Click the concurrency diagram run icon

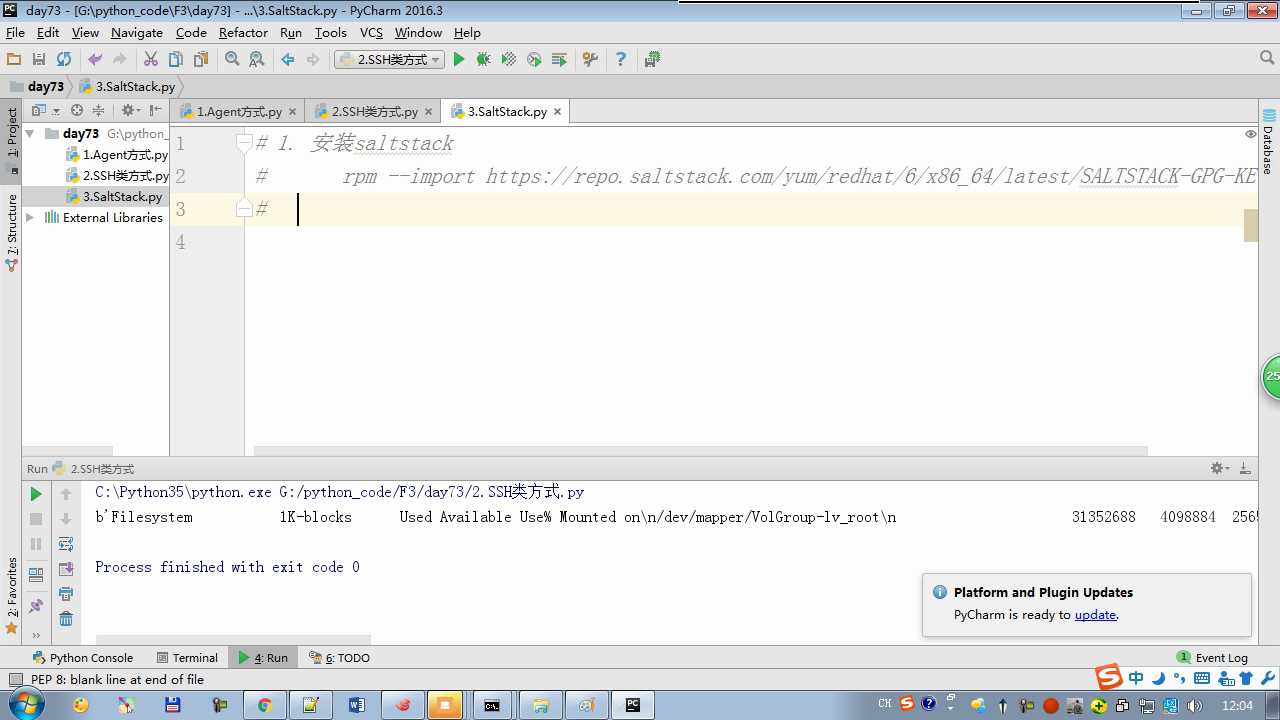[x=559, y=60]
